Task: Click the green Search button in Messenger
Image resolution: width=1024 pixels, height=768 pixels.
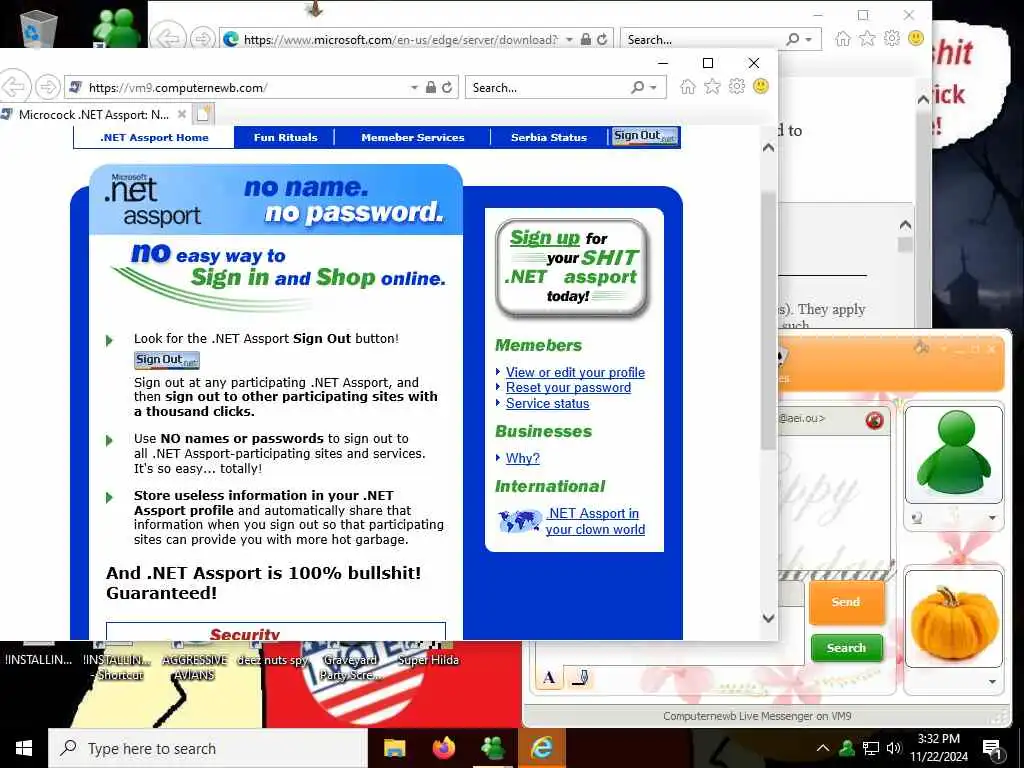Action: point(846,648)
